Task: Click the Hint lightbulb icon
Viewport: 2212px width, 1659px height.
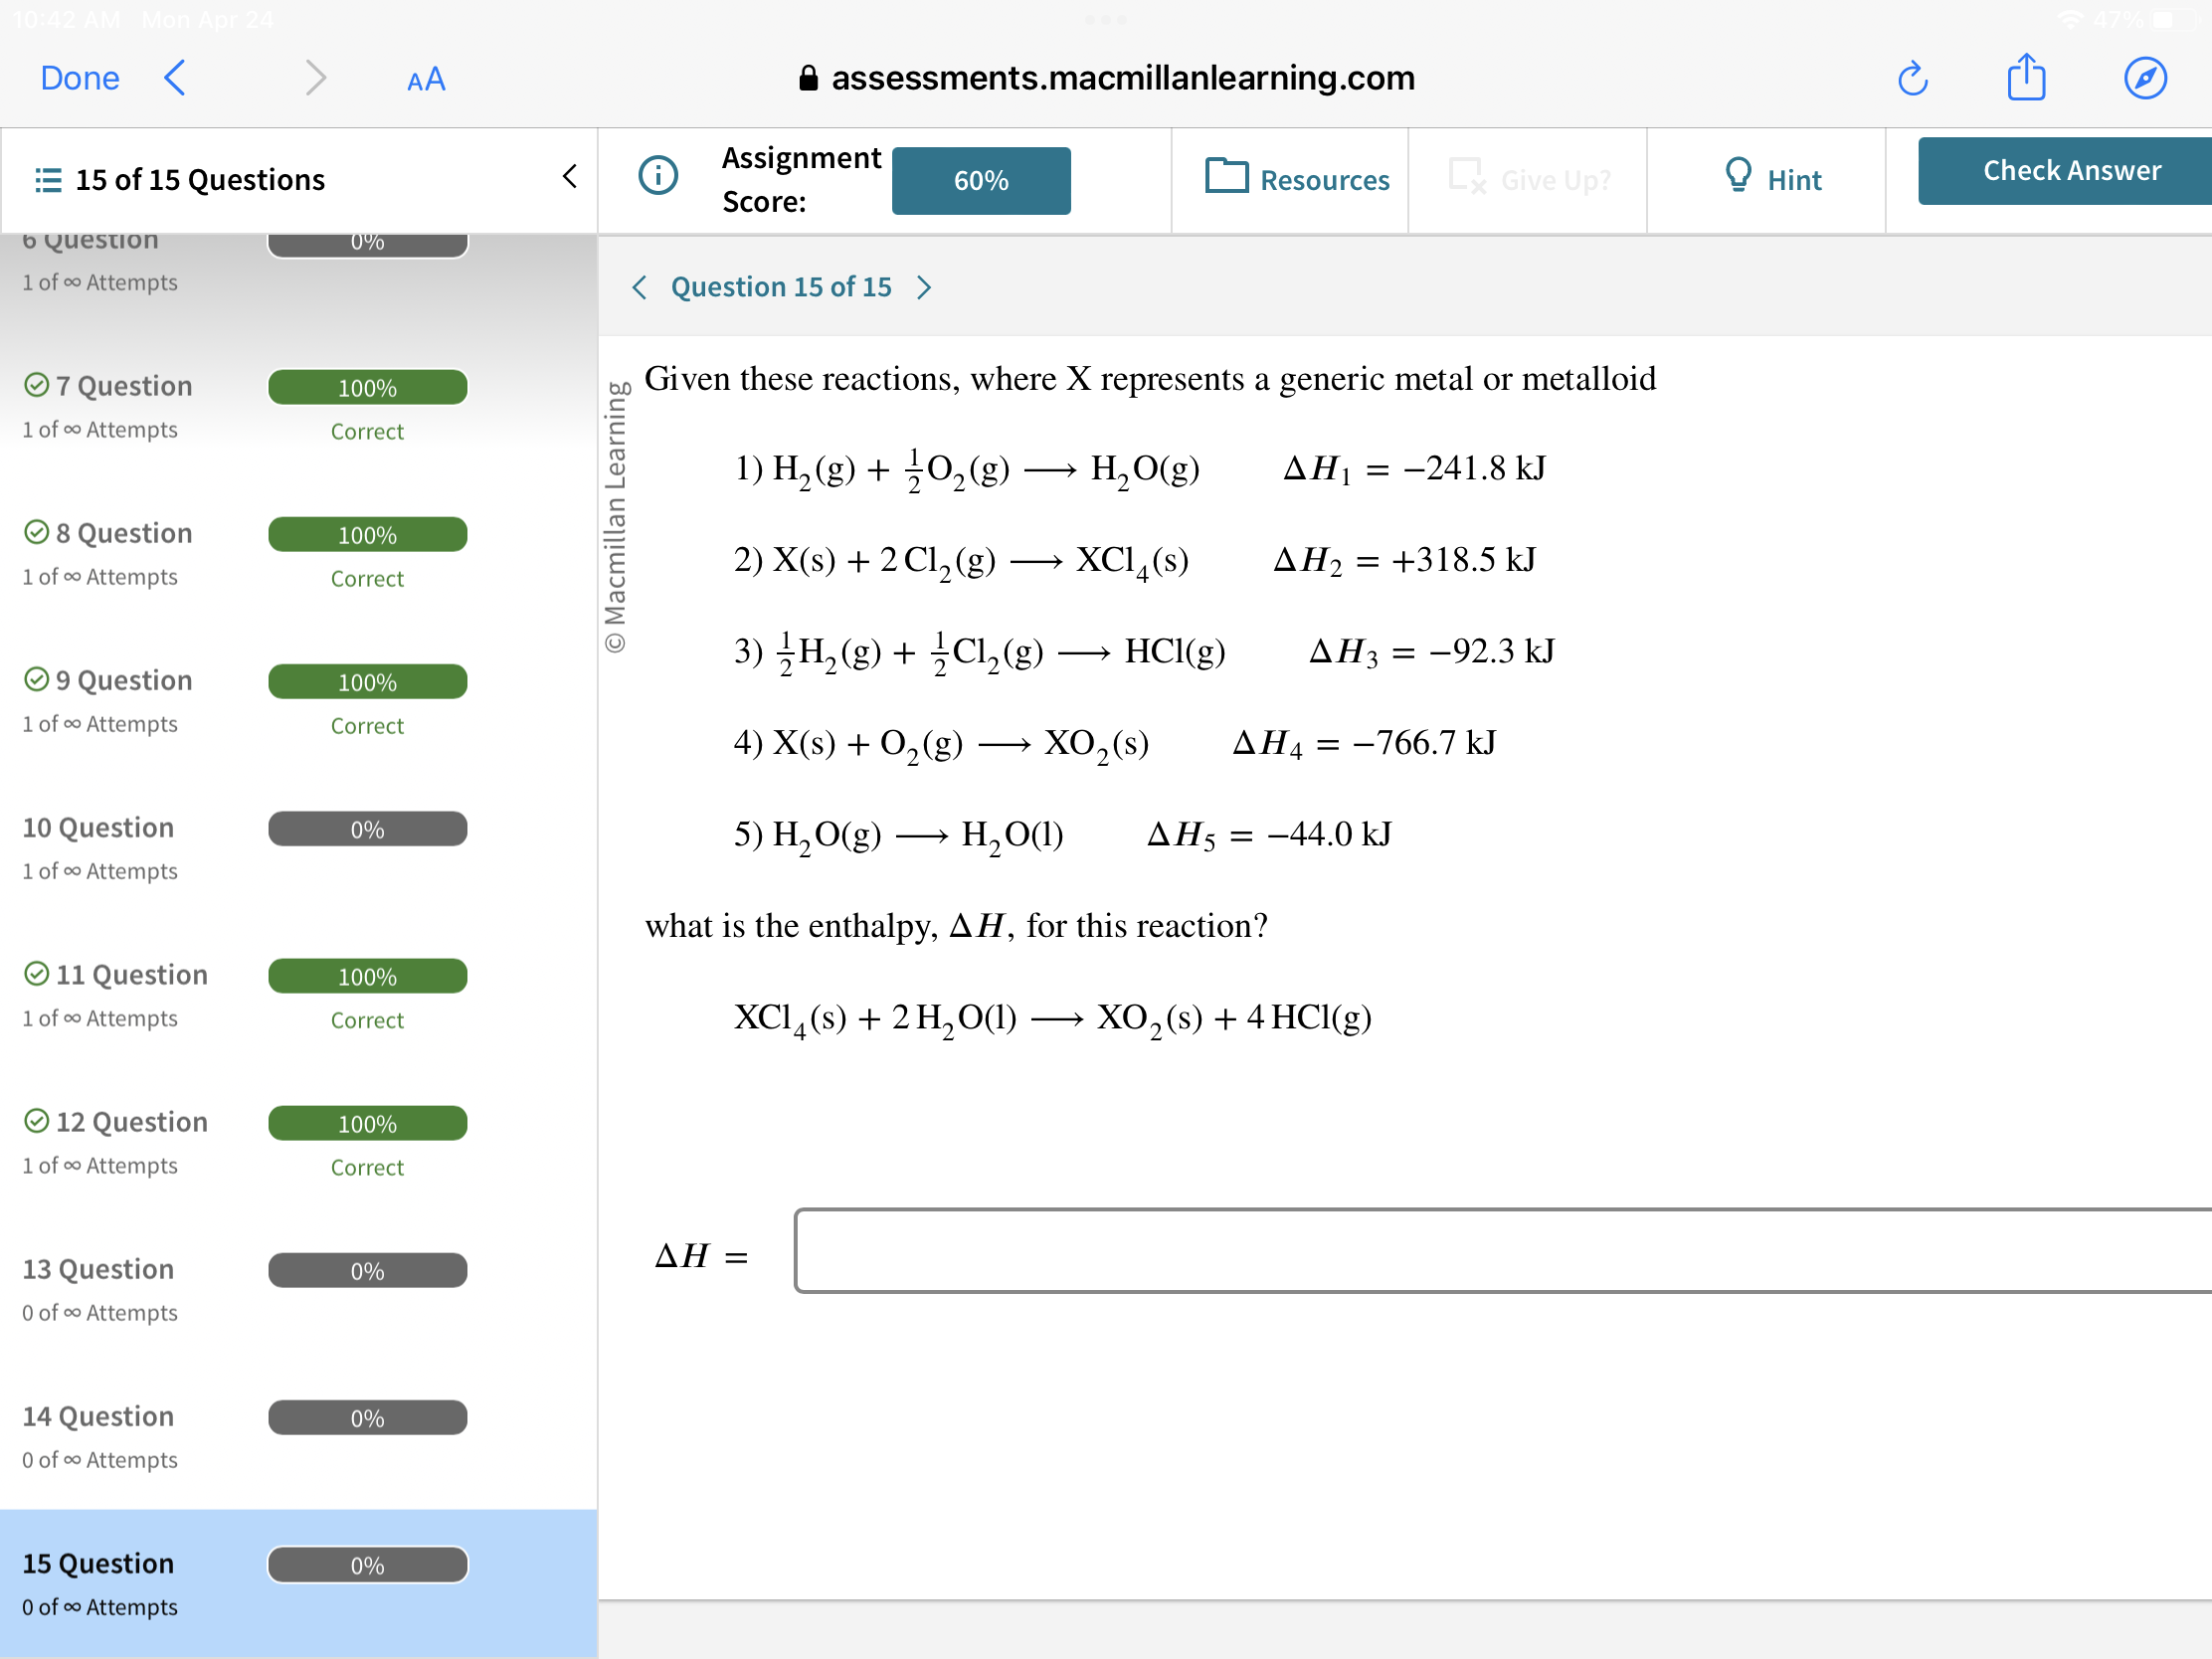Action: 1738,176
